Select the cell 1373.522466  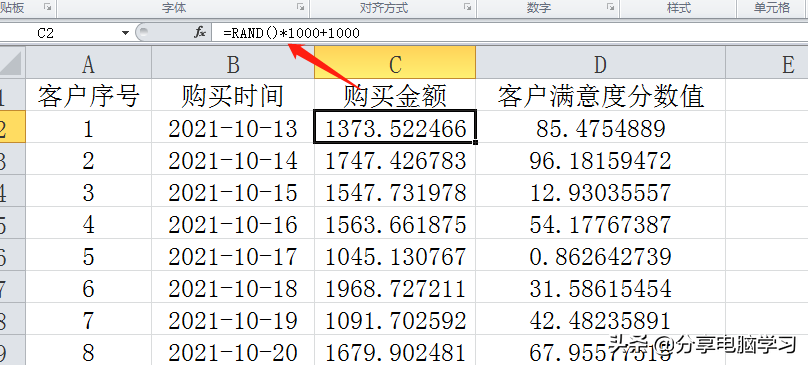(x=395, y=128)
